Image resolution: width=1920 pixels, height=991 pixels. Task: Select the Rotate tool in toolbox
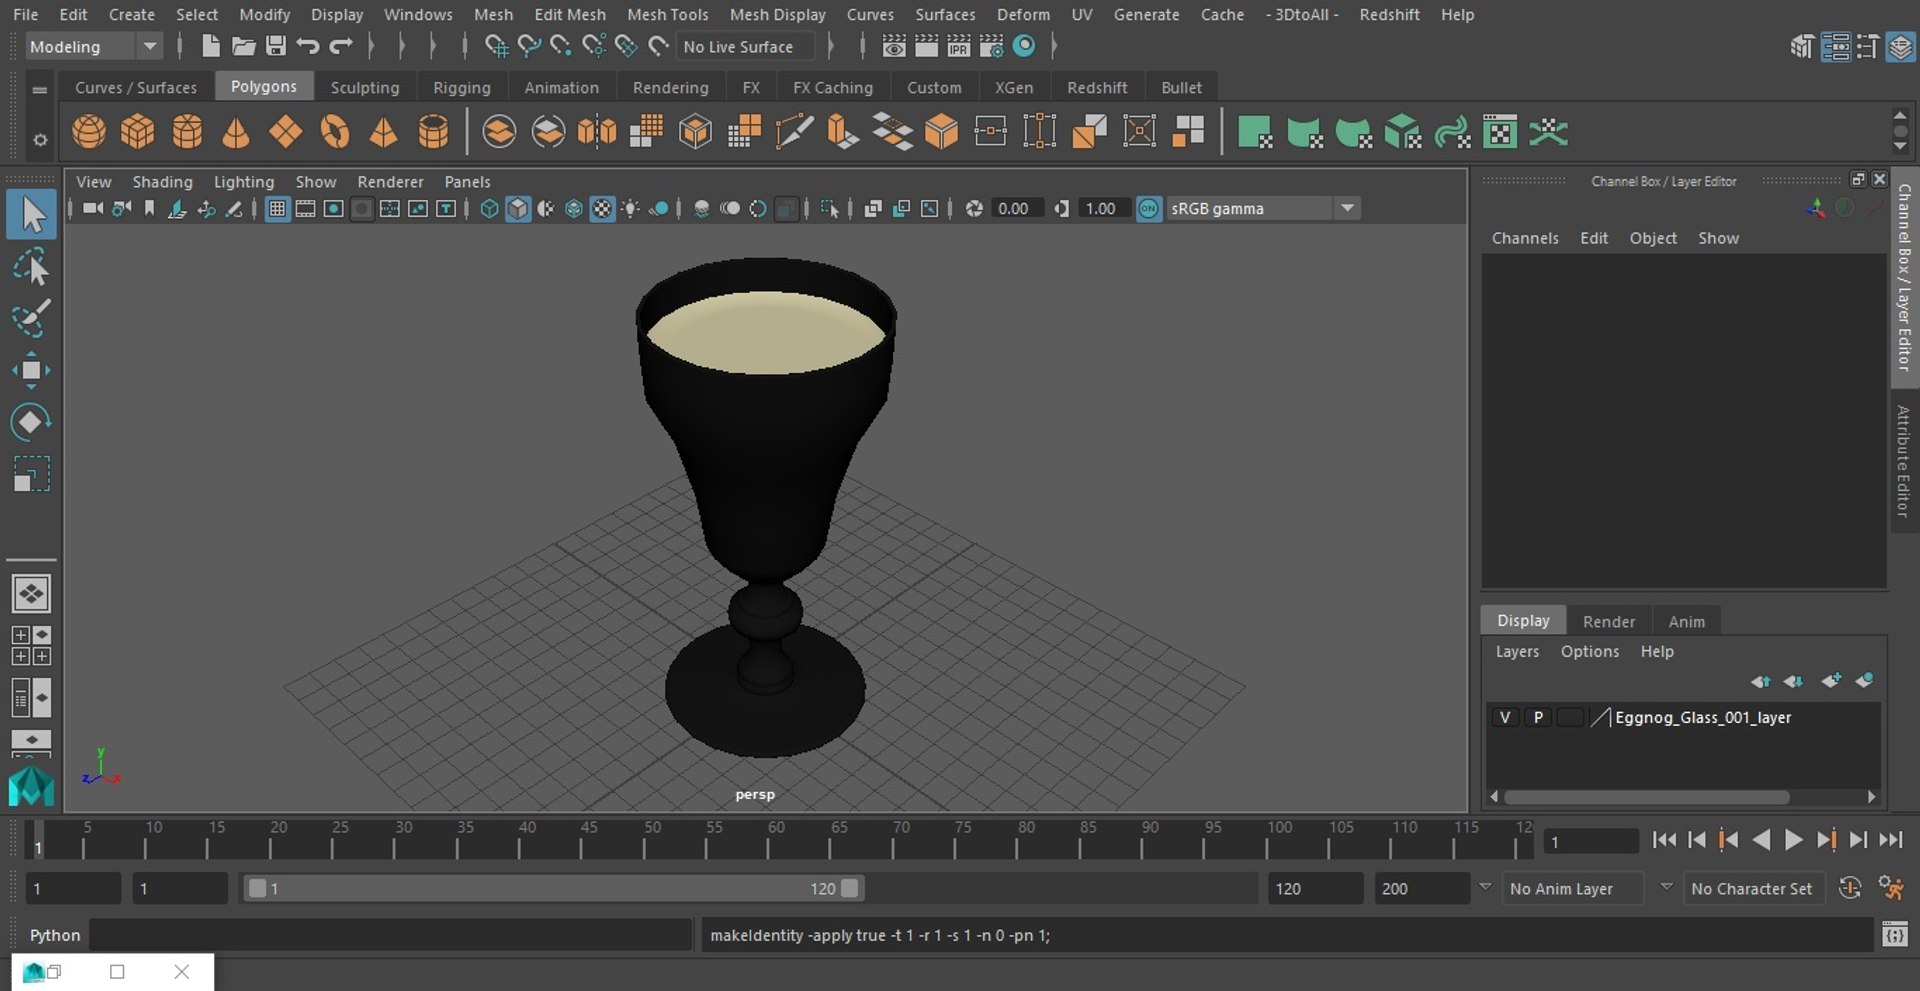click(31, 422)
